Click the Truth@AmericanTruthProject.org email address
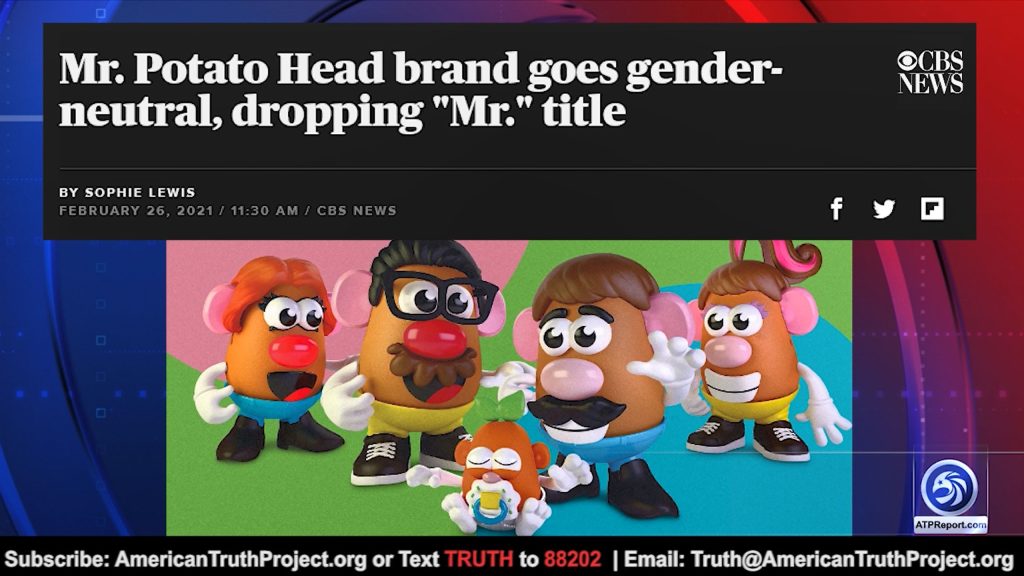Viewport: 1024px width, 576px height. 852,560
